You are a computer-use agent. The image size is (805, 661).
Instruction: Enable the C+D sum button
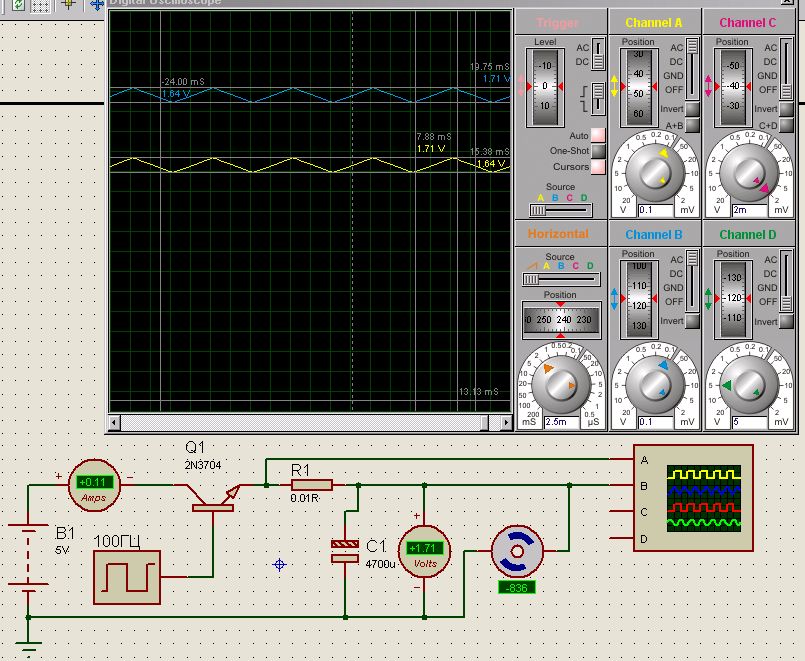[786, 126]
